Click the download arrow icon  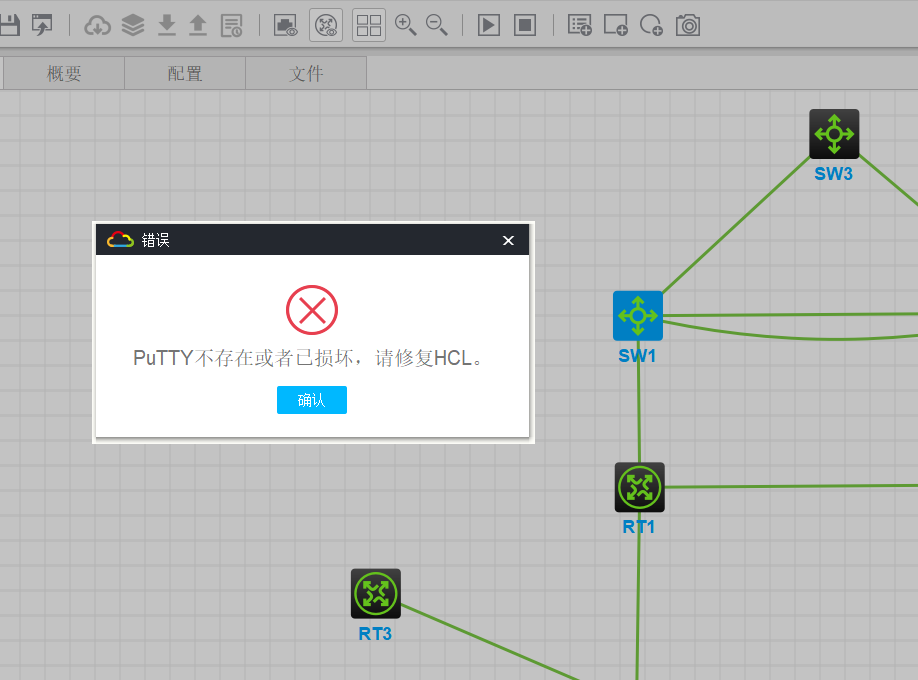point(167,25)
